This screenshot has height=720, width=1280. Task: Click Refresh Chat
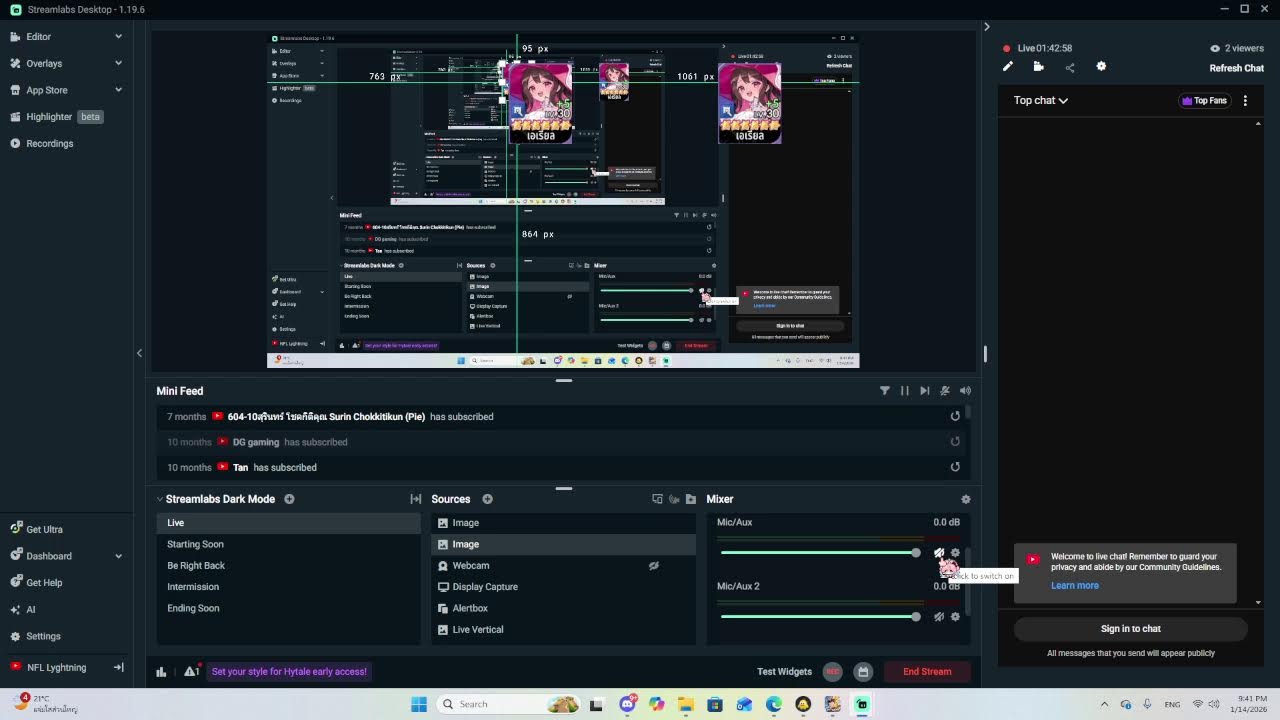[x=1237, y=68]
